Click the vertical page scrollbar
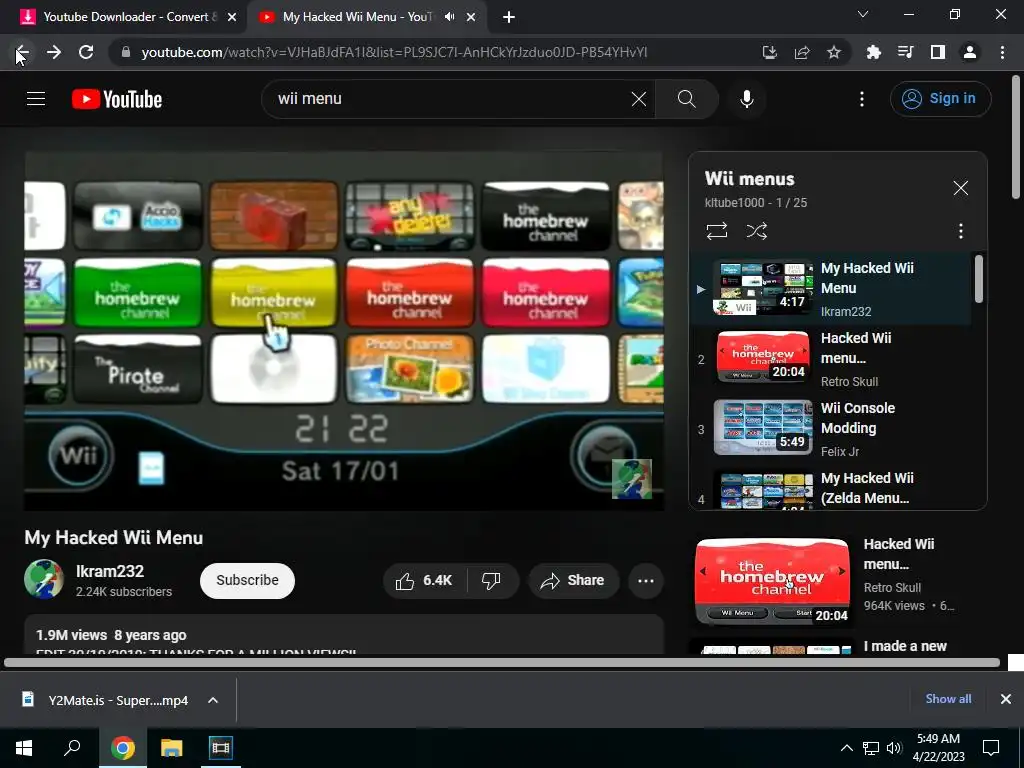The width and height of the screenshot is (1024, 768). [1016, 136]
